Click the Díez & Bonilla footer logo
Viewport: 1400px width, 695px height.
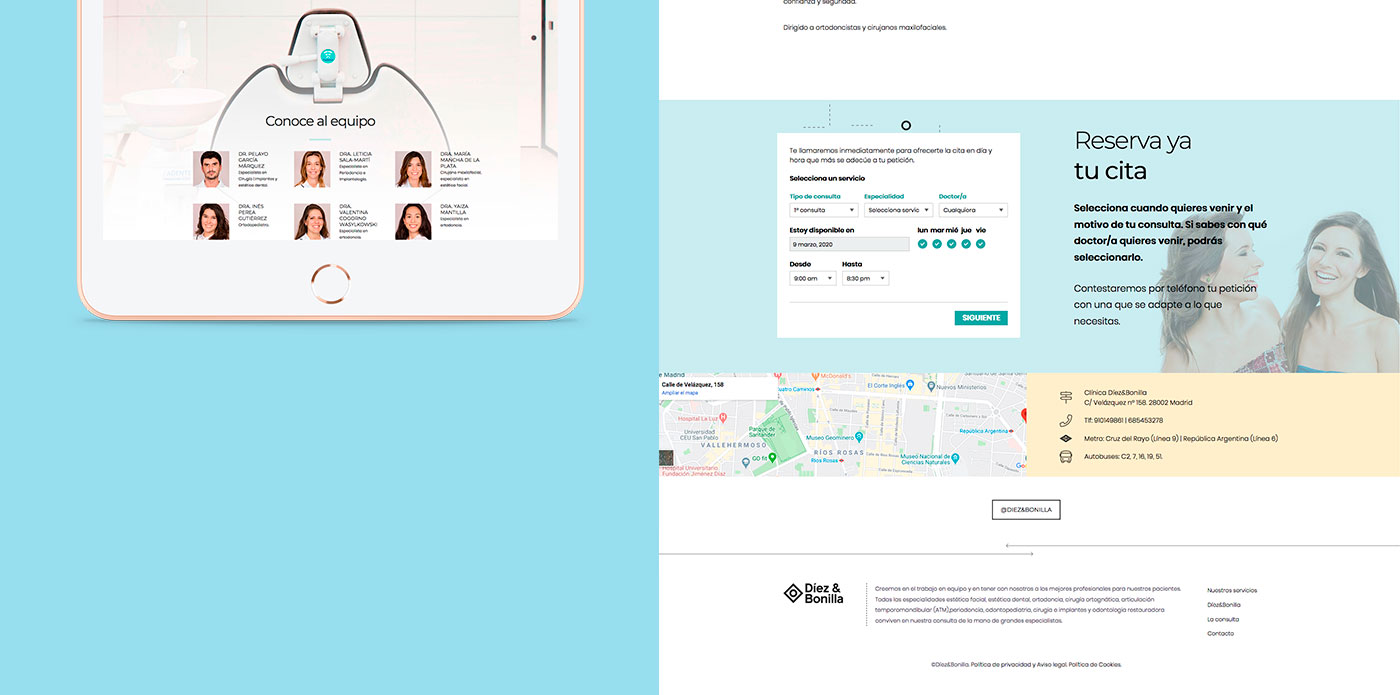tap(813, 593)
